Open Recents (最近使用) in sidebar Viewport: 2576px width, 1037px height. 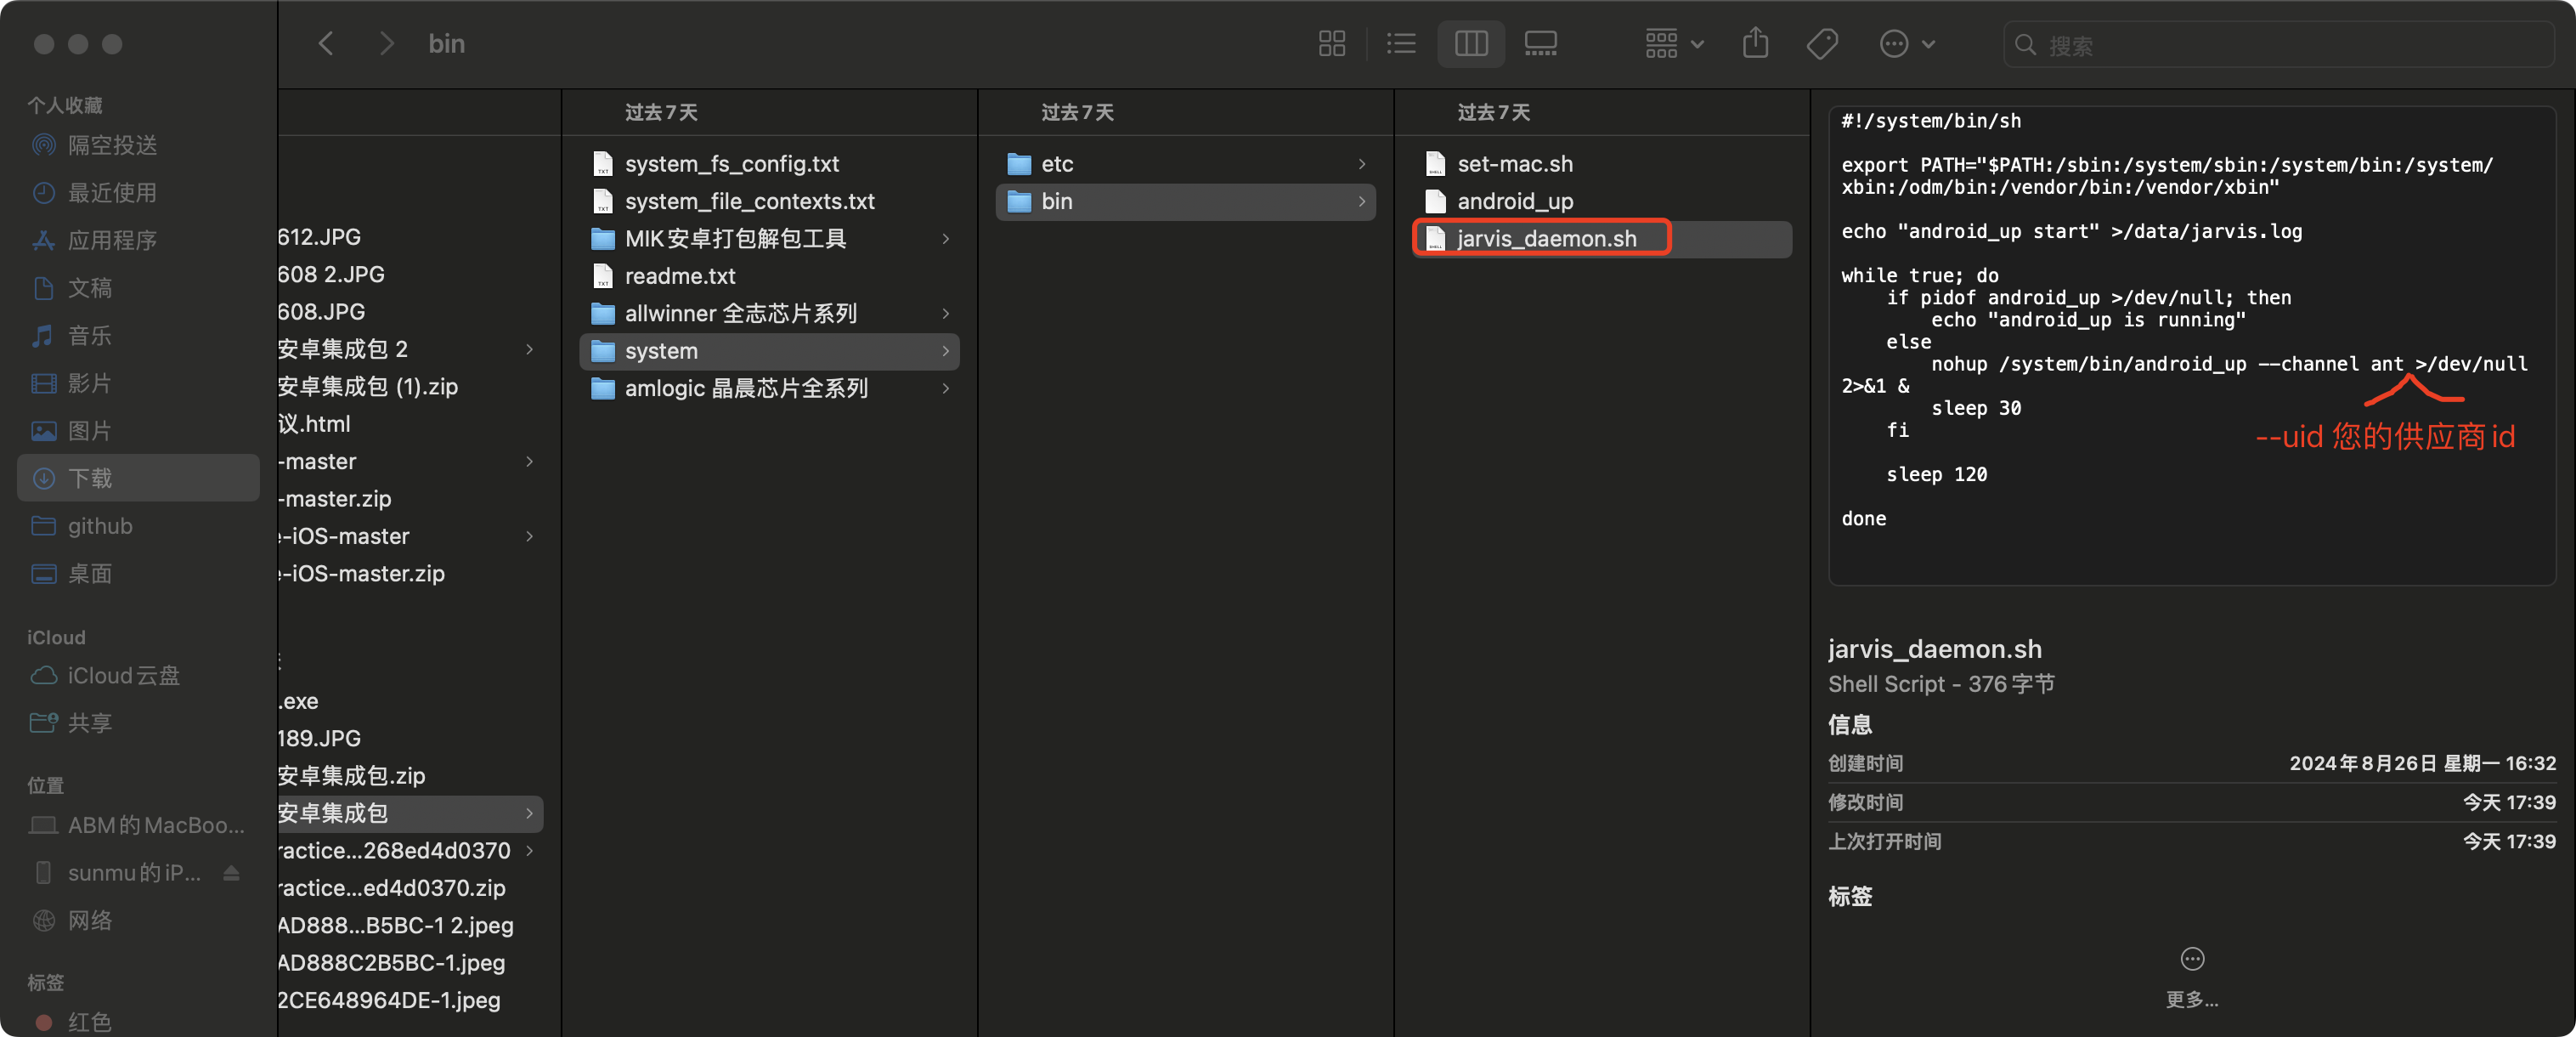[x=138, y=192]
